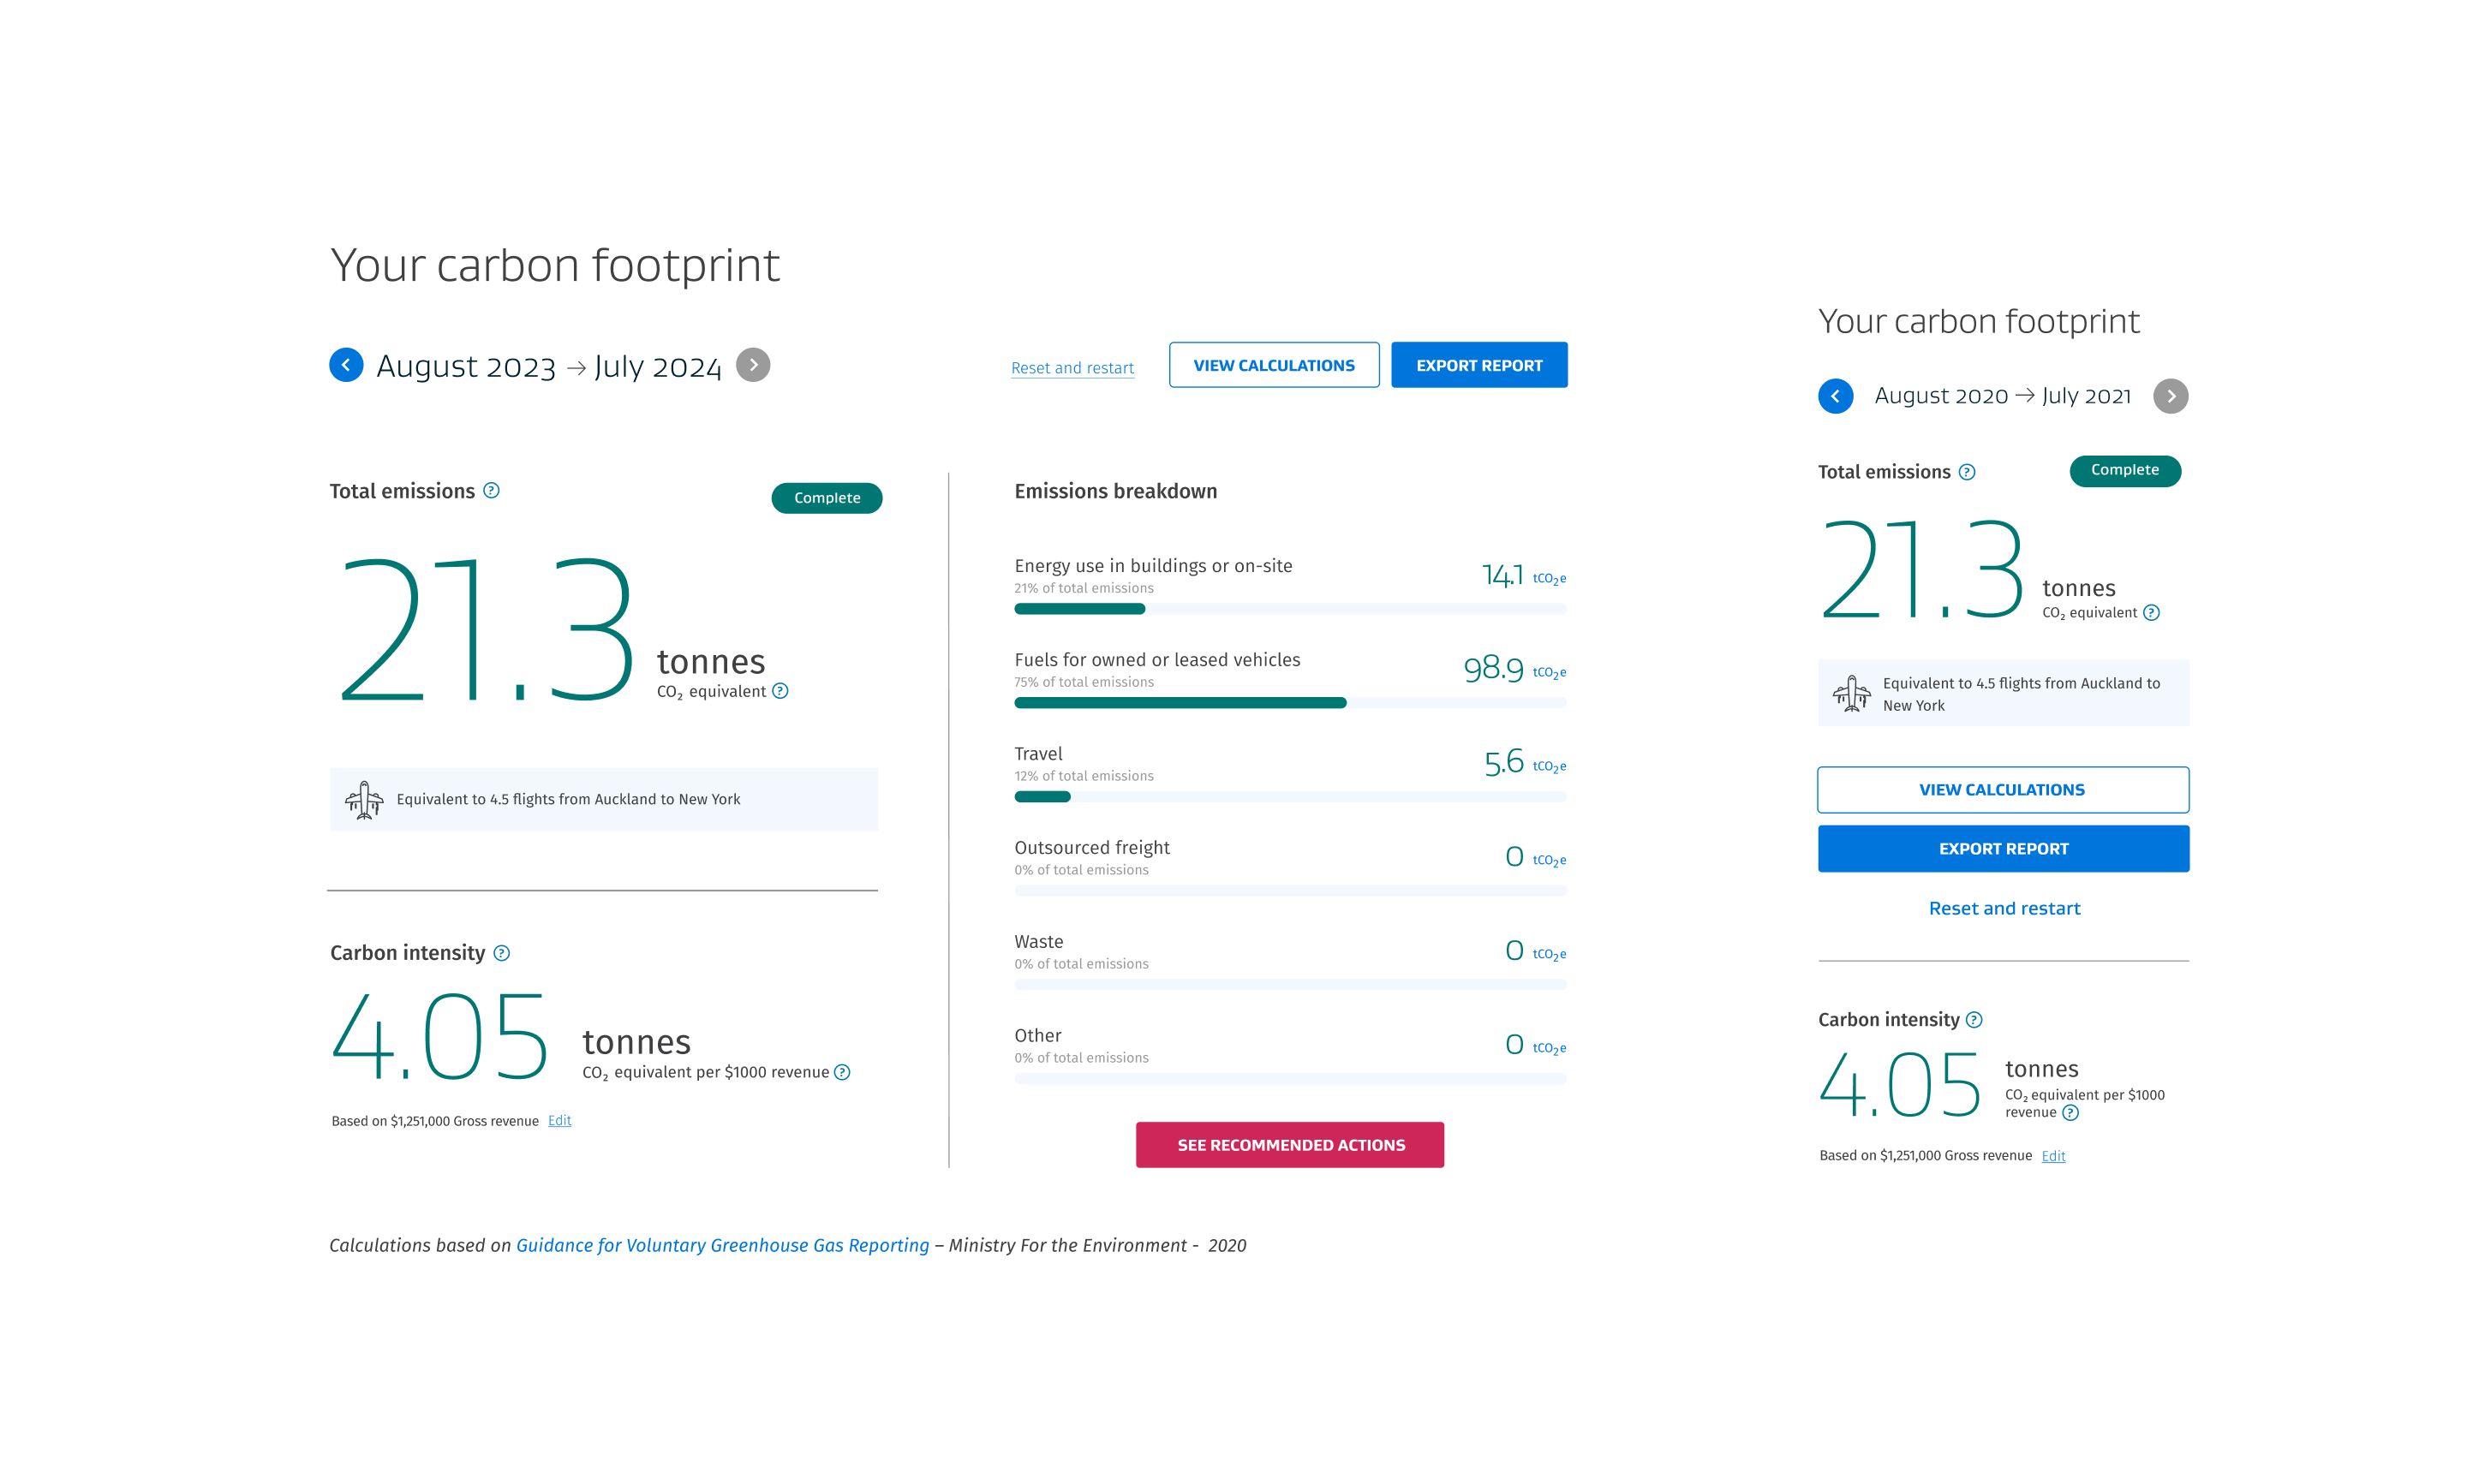
Task: Click Travel emissions progress bar
Action: coord(1290,797)
